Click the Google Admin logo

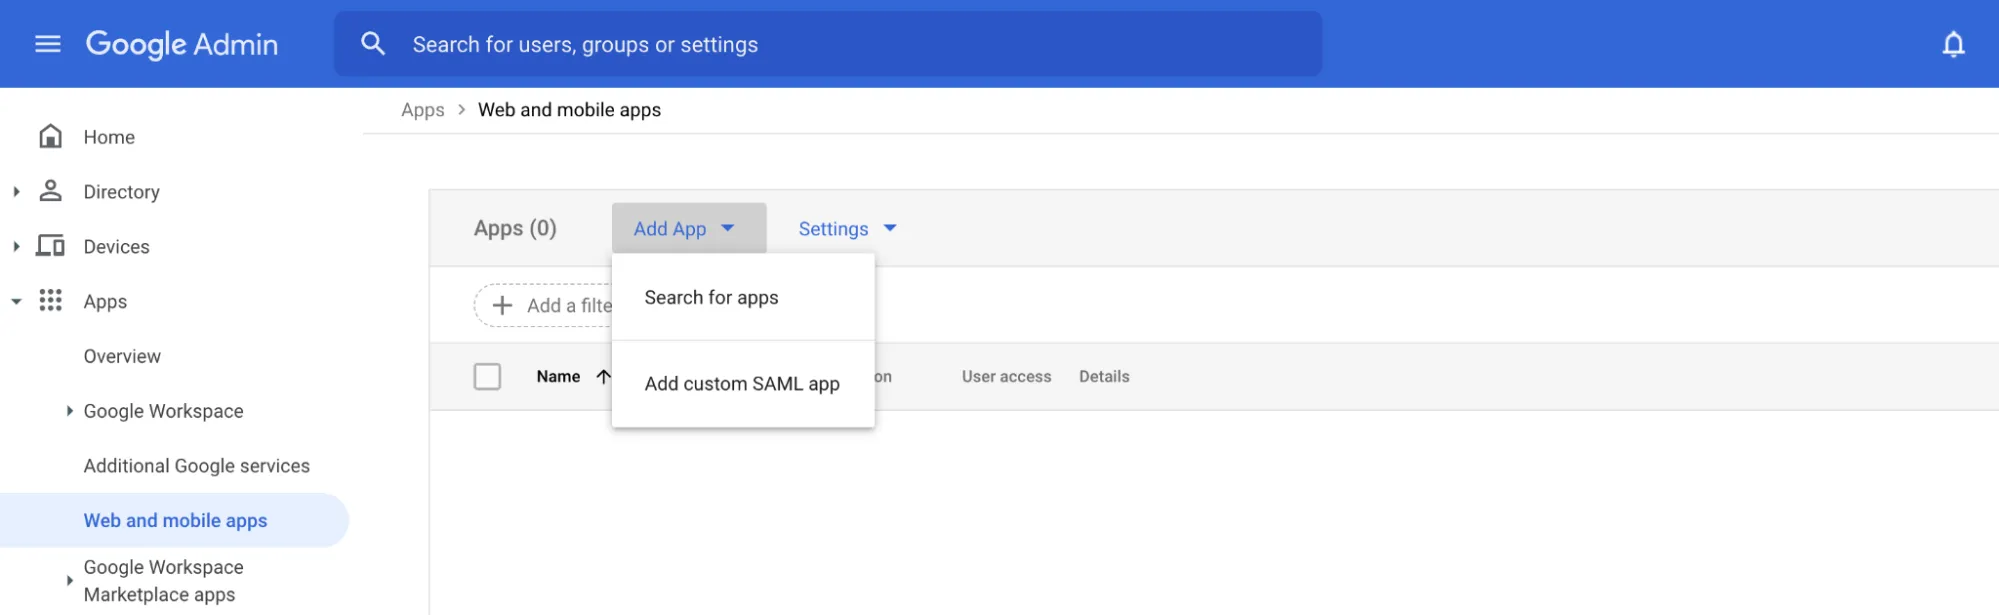[182, 44]
